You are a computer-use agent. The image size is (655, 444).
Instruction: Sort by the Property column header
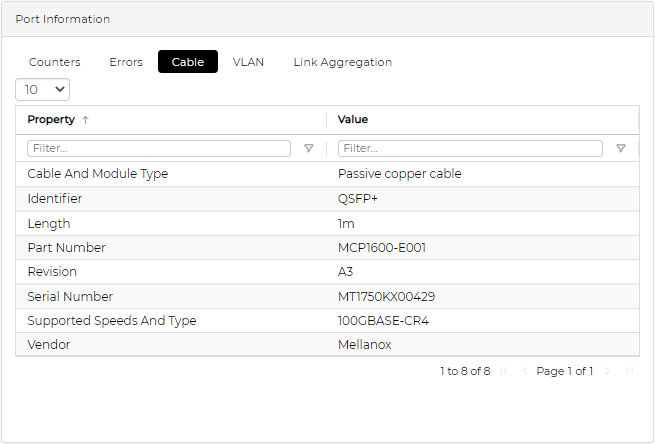tap(51, 120)
